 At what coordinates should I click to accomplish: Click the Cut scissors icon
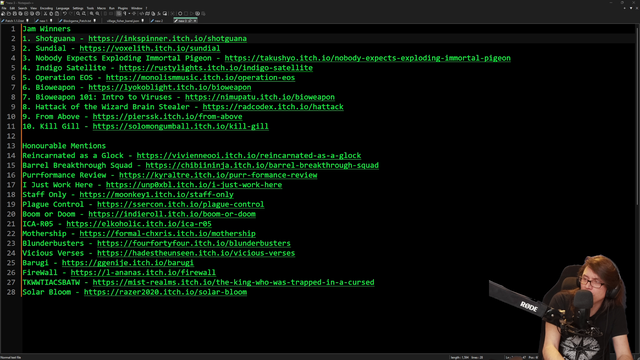46,13
